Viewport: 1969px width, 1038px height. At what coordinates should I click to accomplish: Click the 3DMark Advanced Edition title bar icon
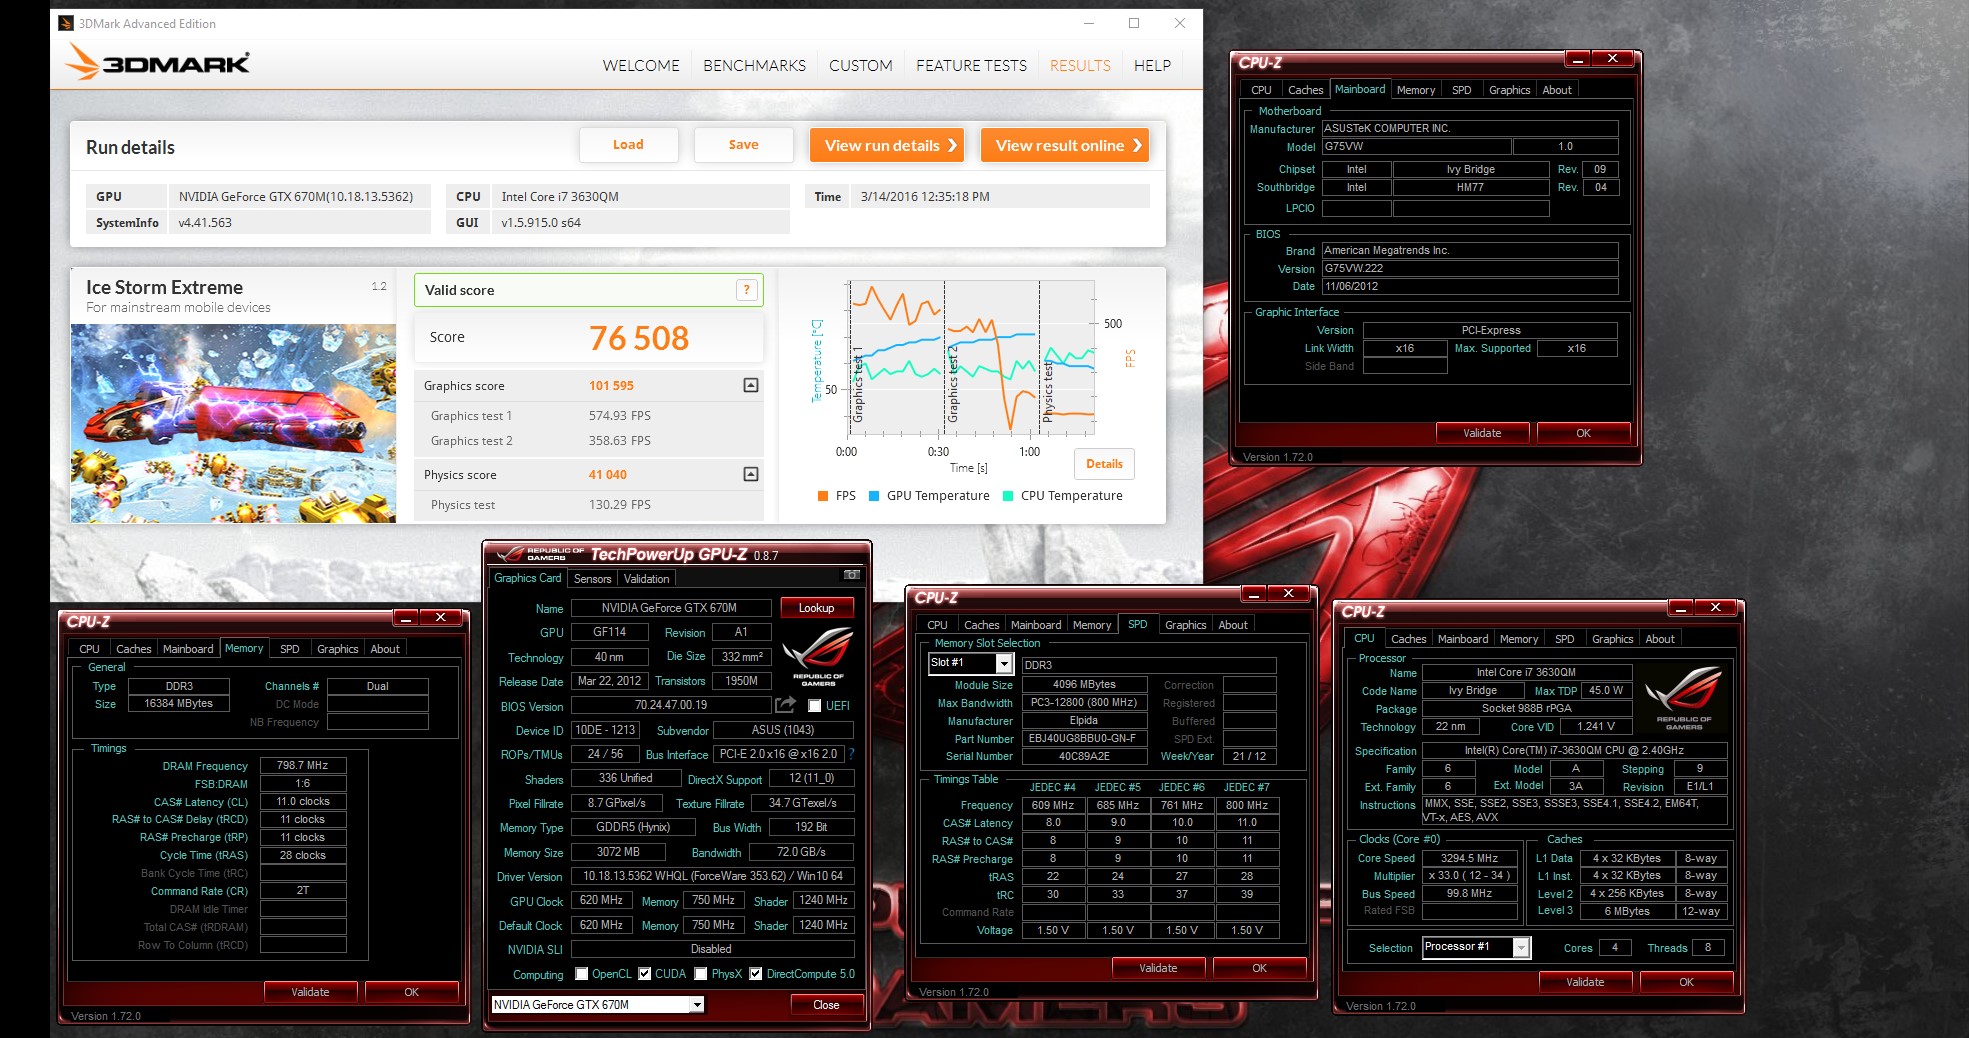click(66, 23)
